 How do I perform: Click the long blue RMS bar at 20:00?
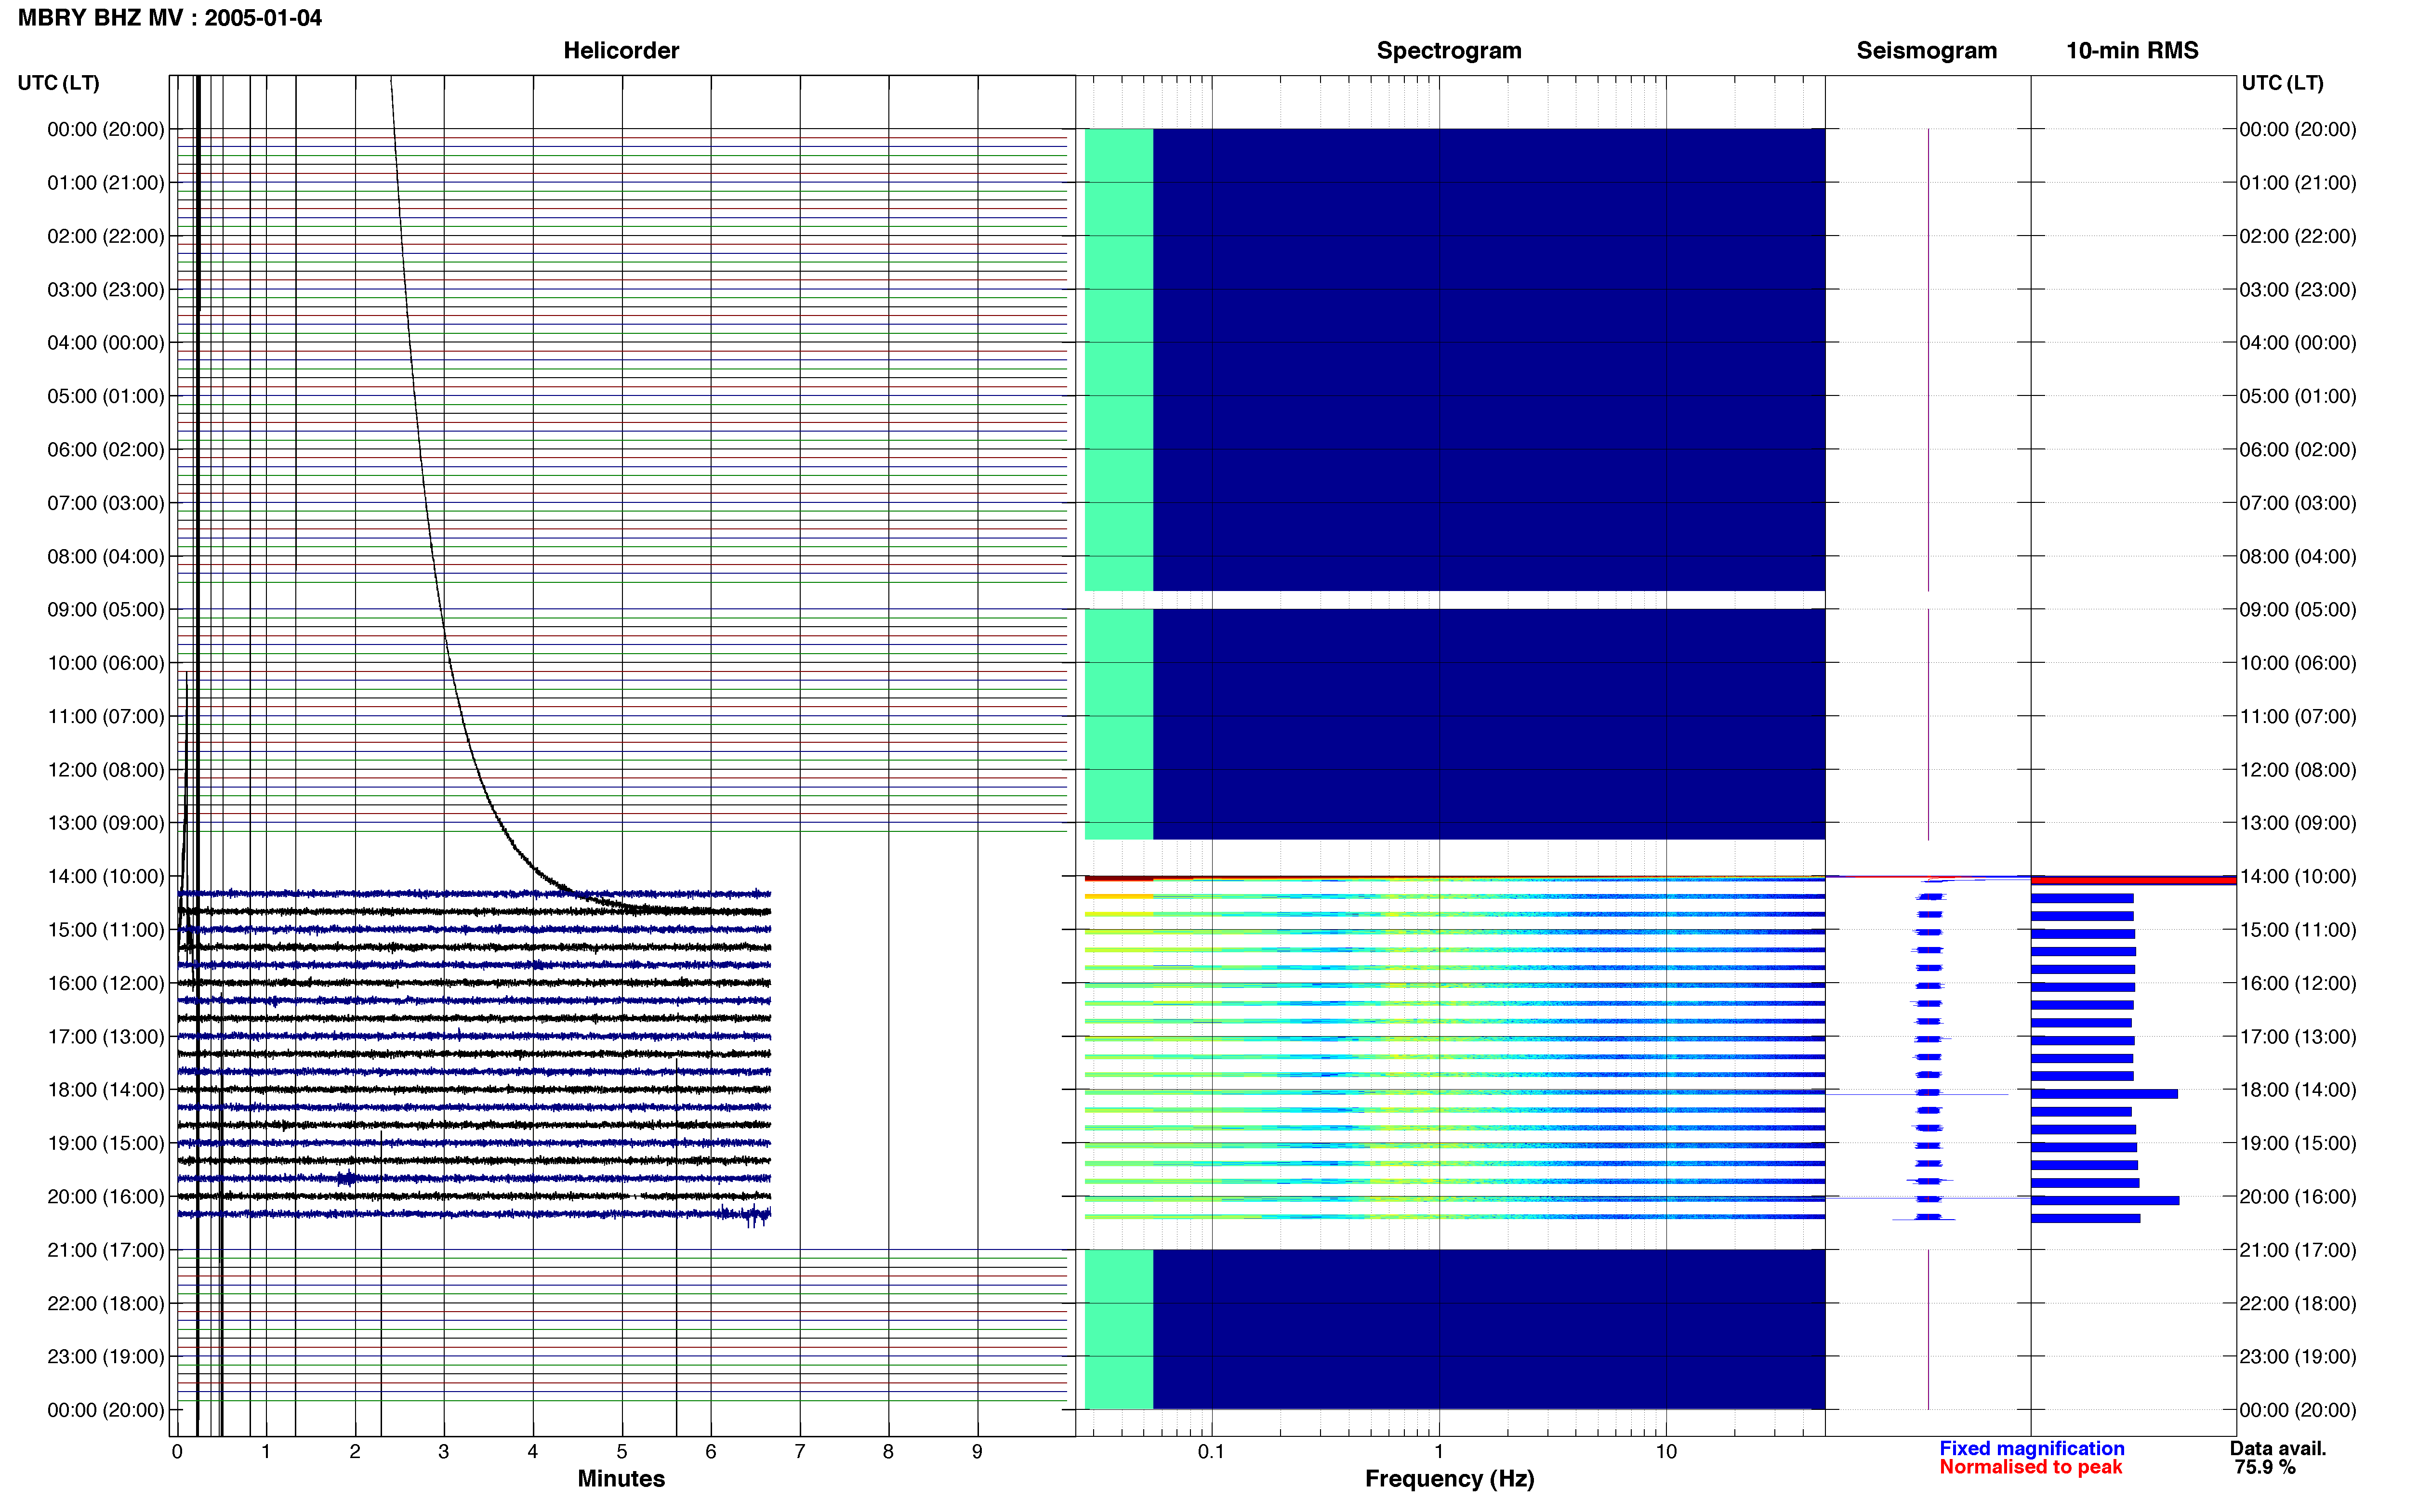[x=2105, y=1200]
